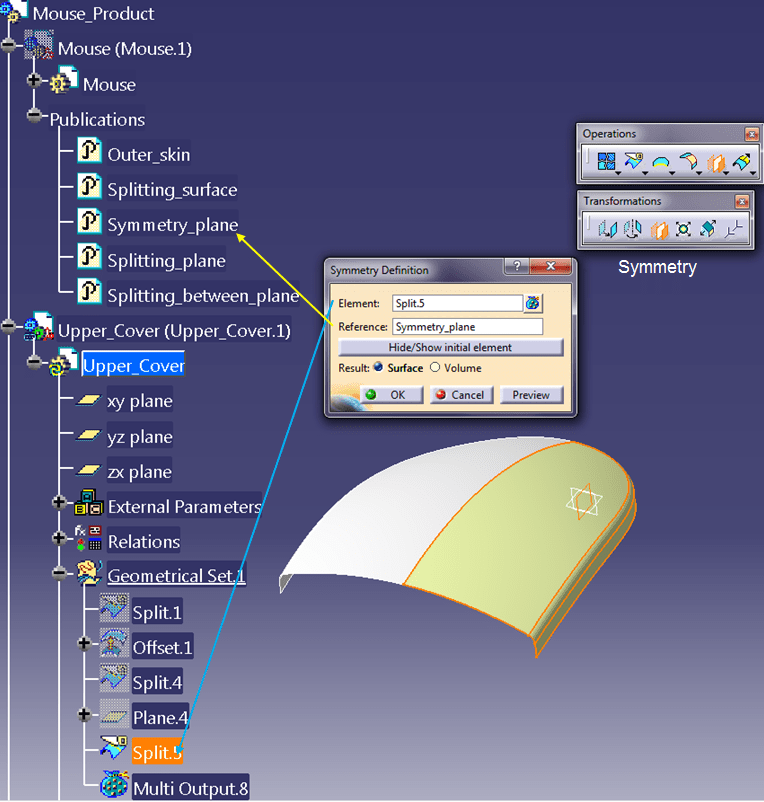Image resolution: width=764 pixels, height=802 pixels.
Task: Select the Surface result radio button
Action: 379,368
